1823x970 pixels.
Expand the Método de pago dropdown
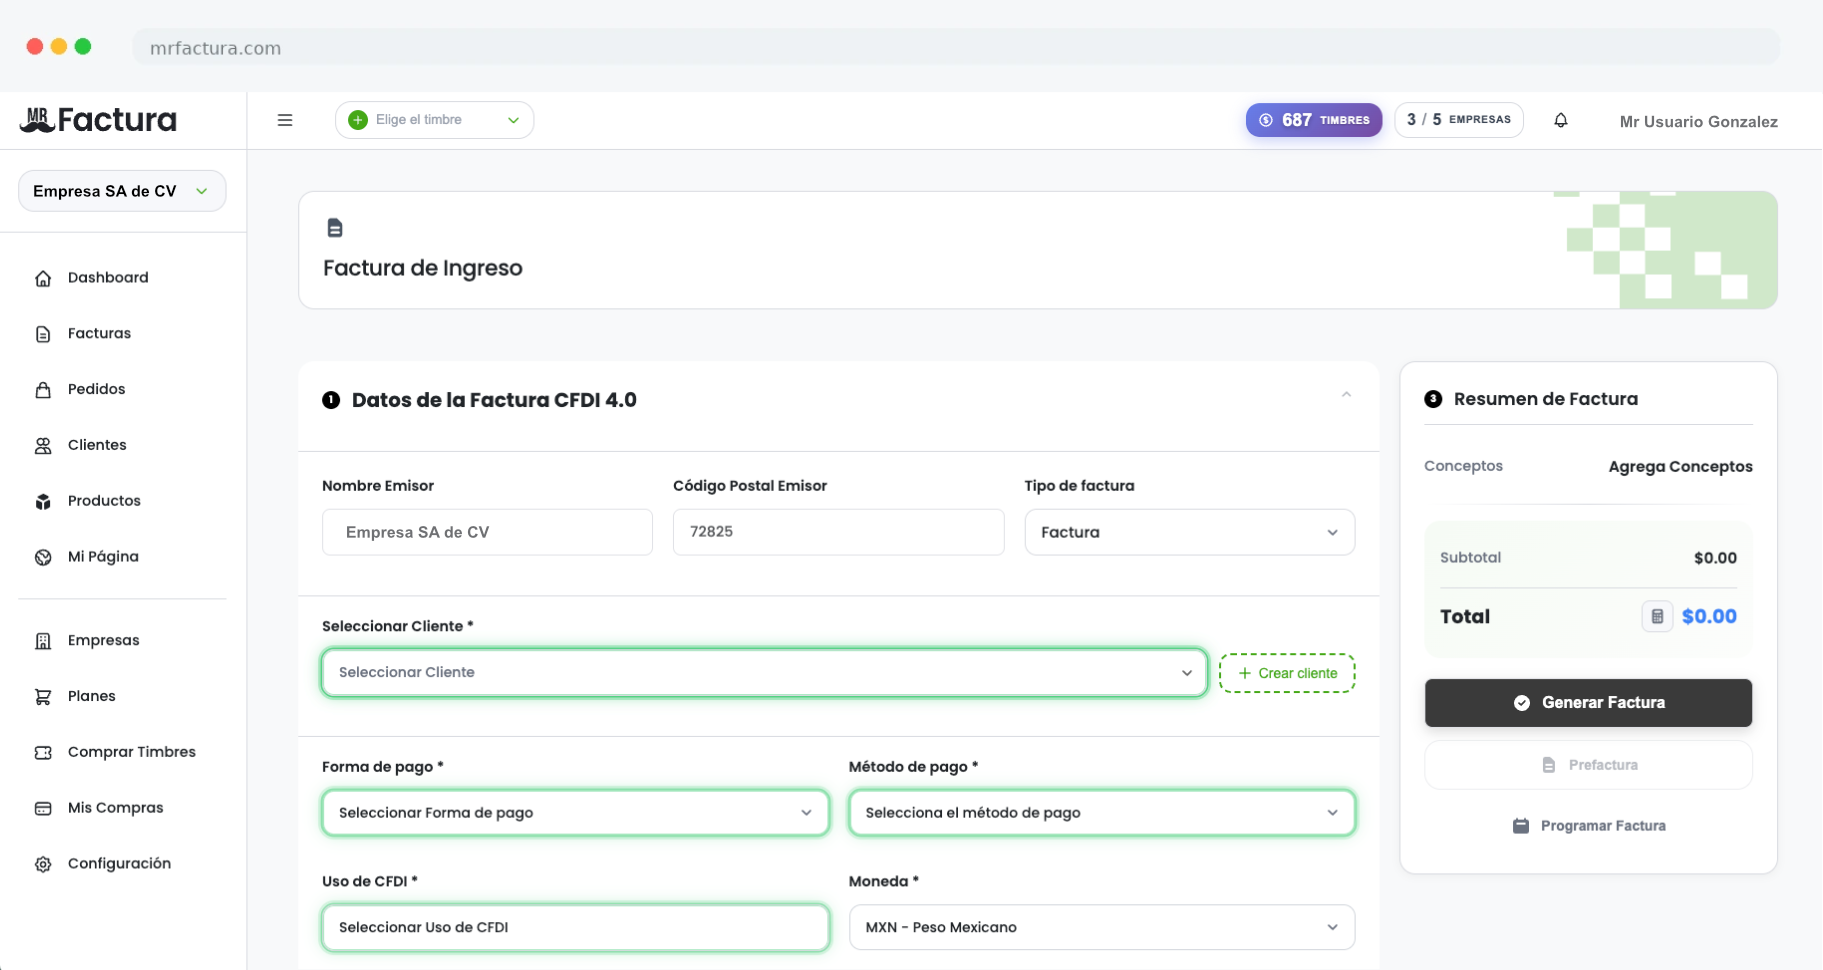coord(1101,812)
